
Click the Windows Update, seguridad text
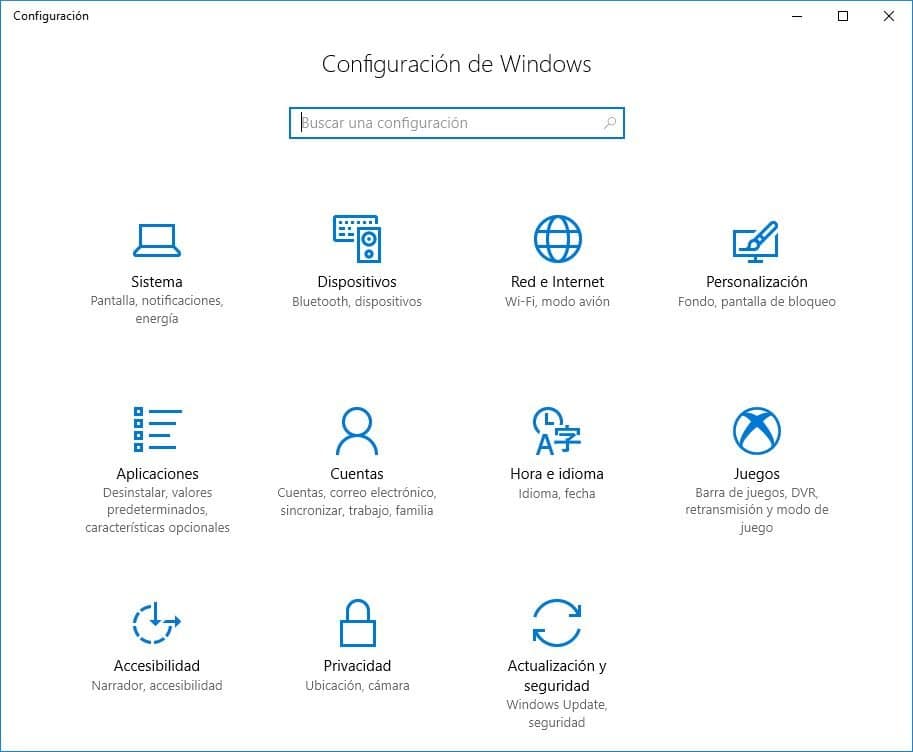pos(557,712)
